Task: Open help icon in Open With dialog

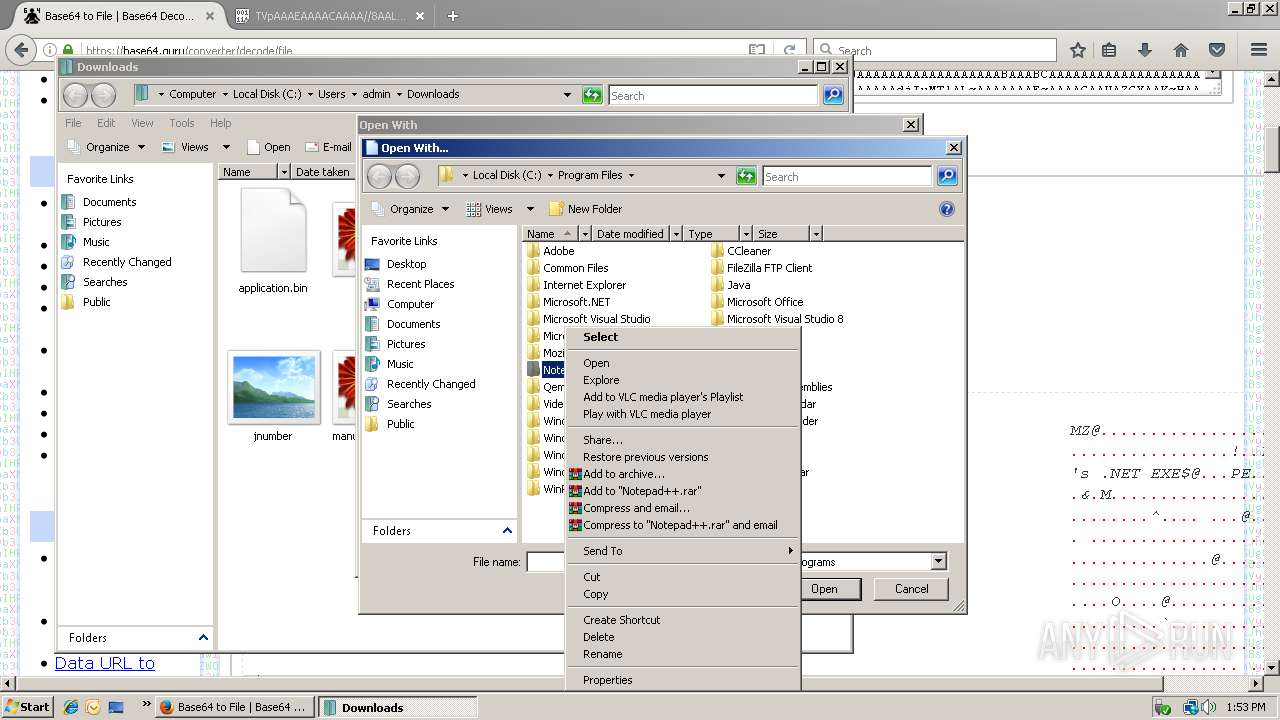Action: 947,209
